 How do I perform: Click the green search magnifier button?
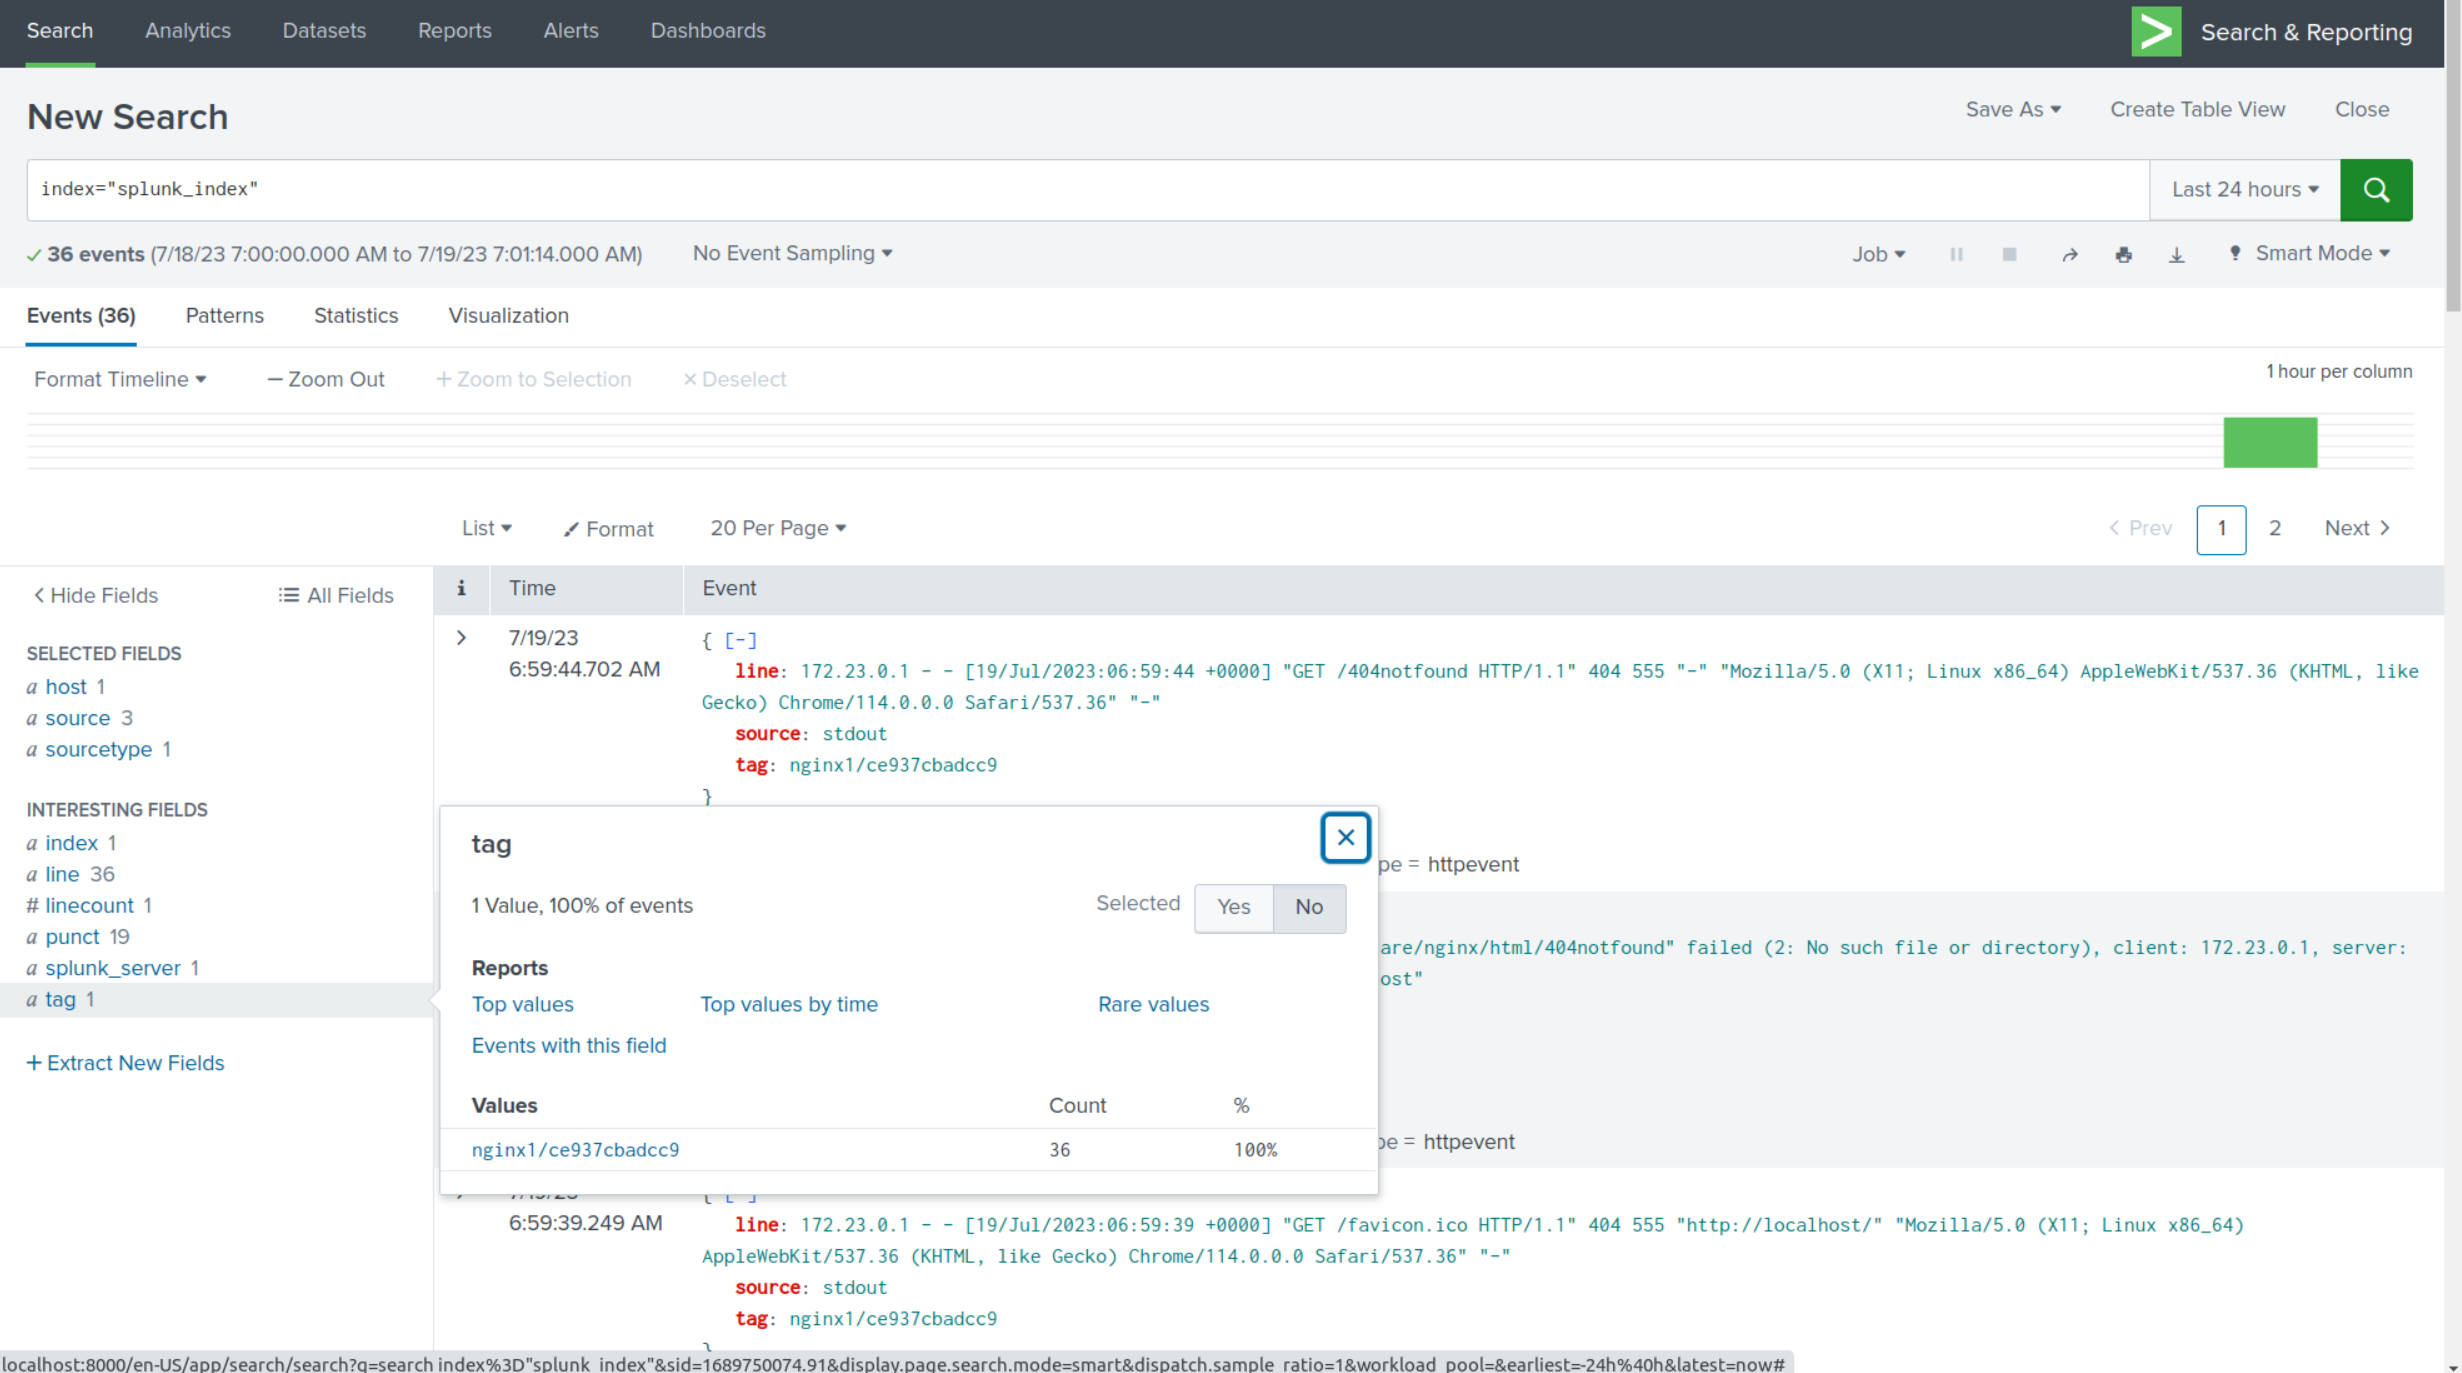point(2375,190)
